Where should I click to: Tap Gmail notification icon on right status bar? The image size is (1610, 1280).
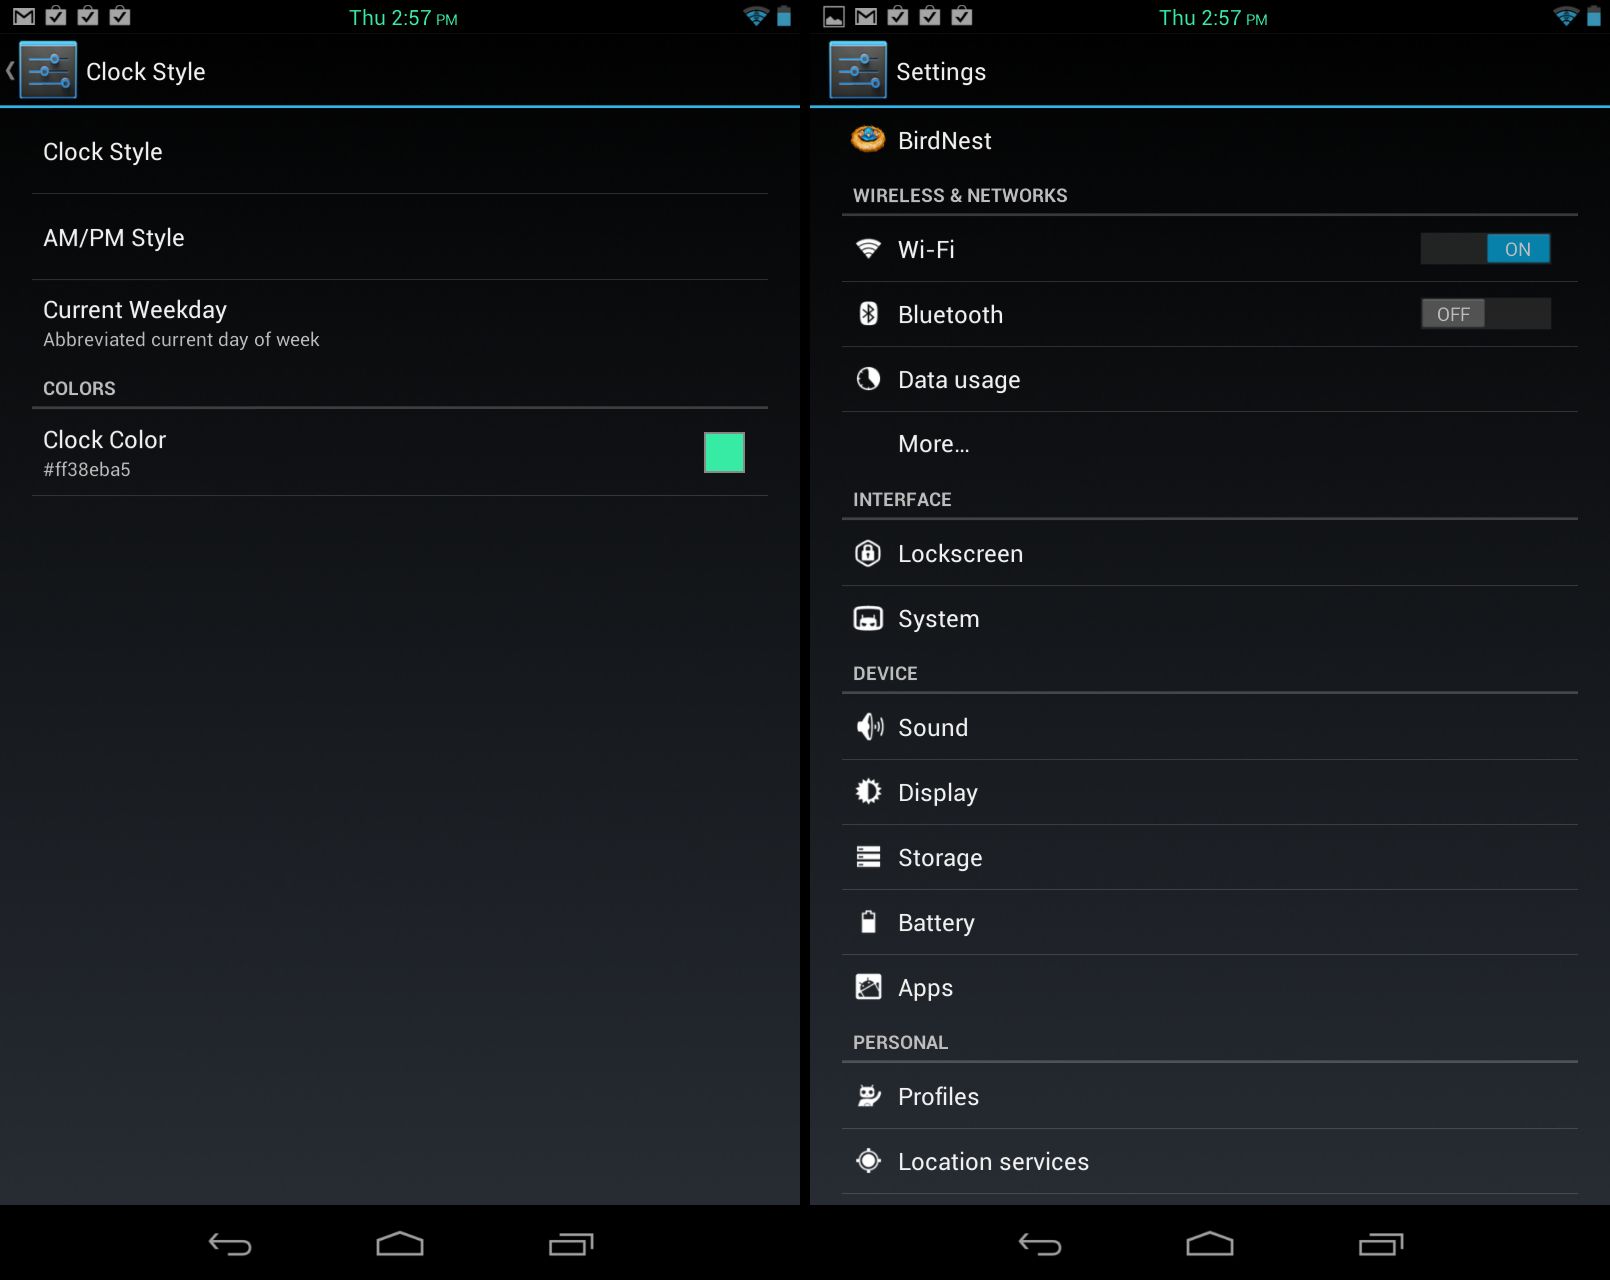tap(866, 16)
